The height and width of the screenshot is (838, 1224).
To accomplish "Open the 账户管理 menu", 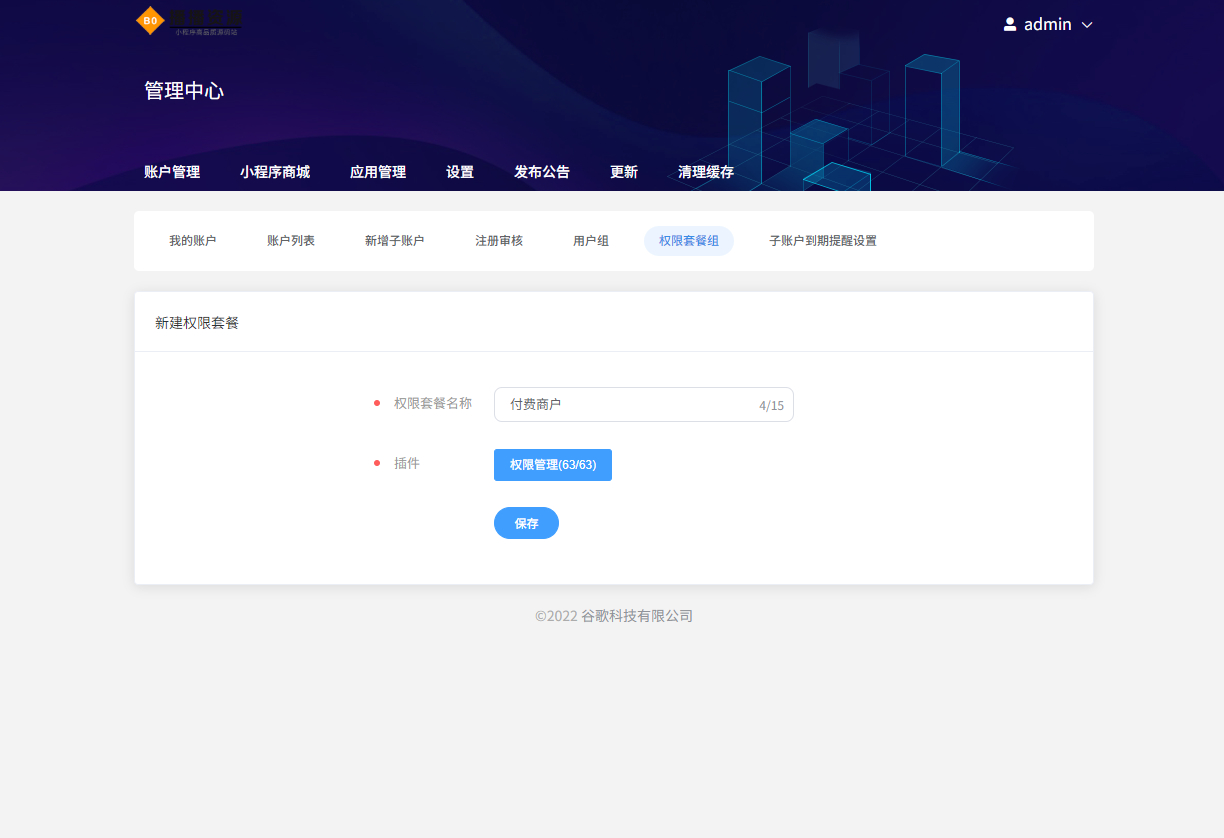I will [171, 171].
